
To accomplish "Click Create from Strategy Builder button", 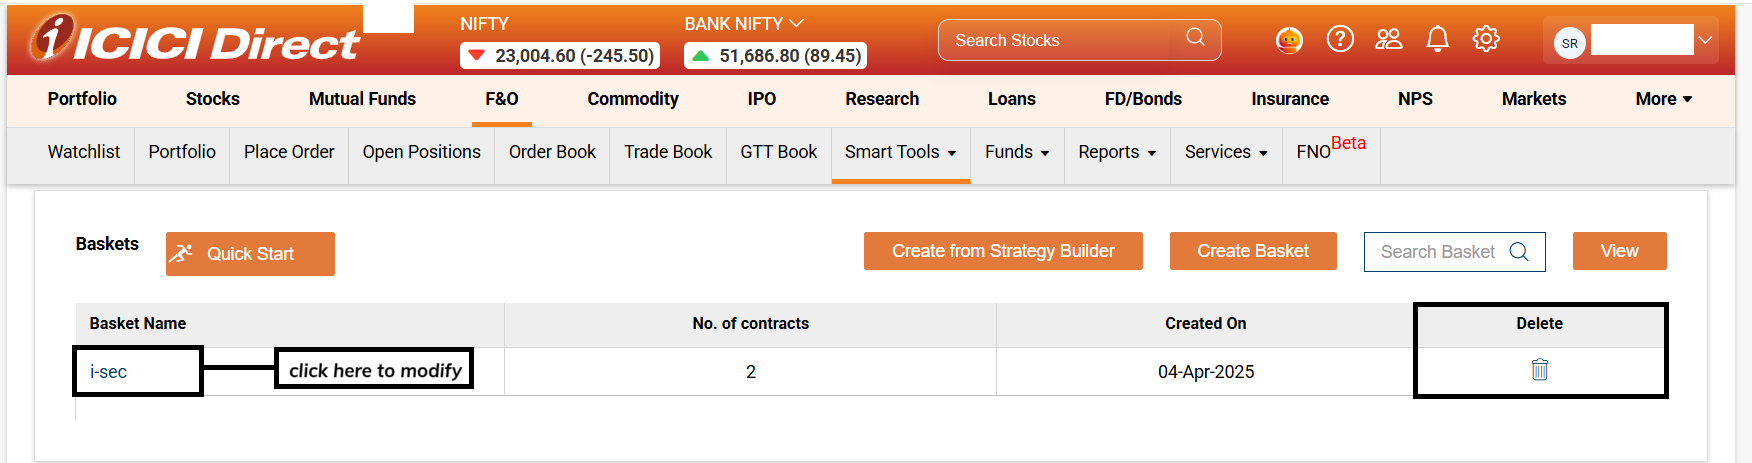I will coord(1003,251).
